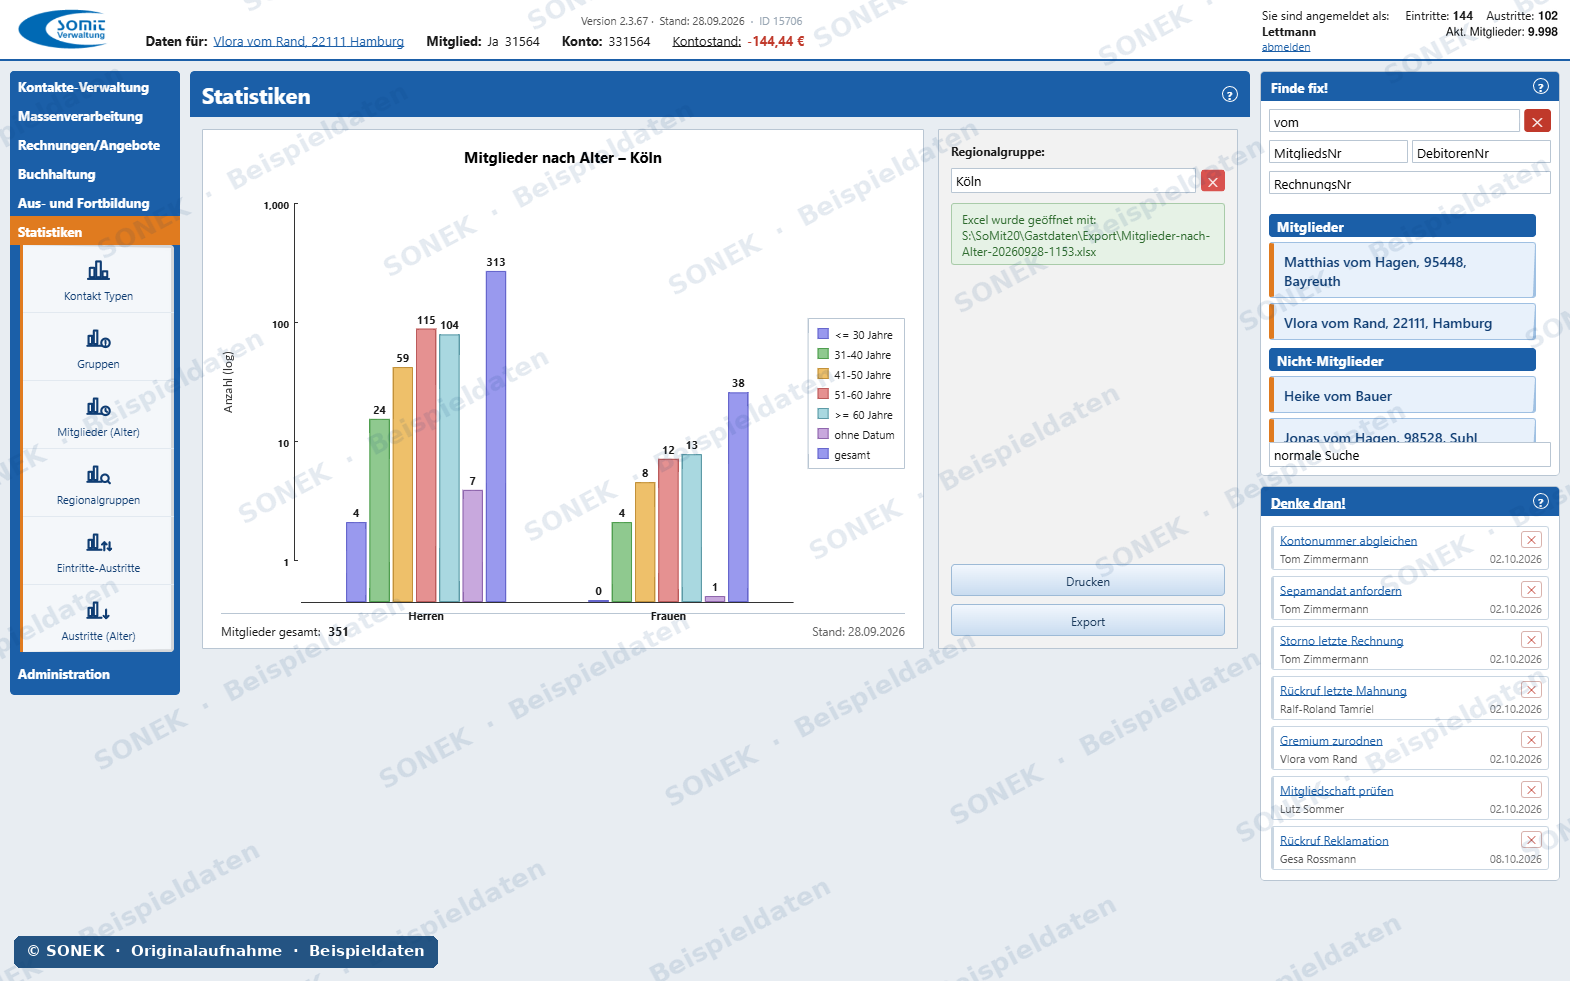This screenshot has width=1570, height=981.
Task: Open Administration menu
Action: (95, 674)
